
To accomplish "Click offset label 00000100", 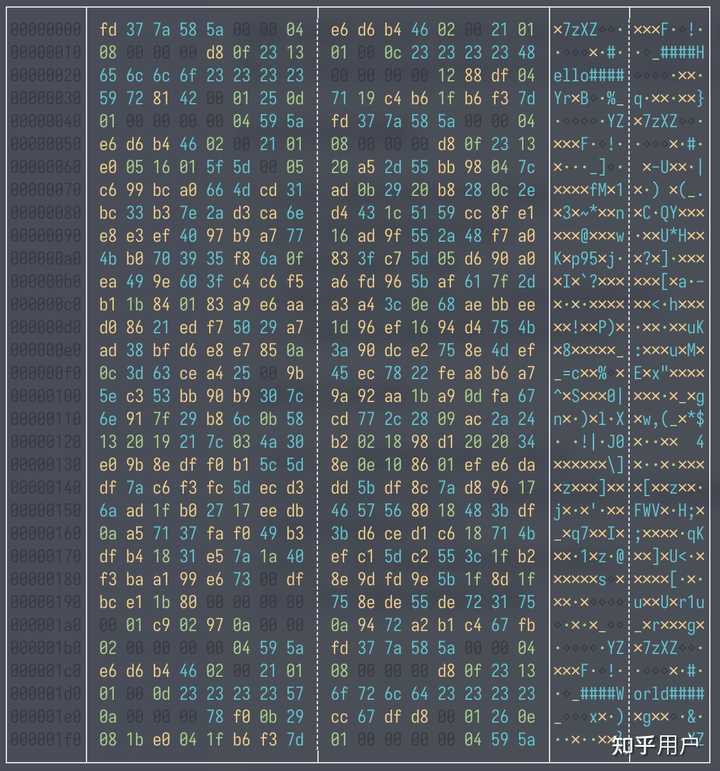I will point(45,396).
